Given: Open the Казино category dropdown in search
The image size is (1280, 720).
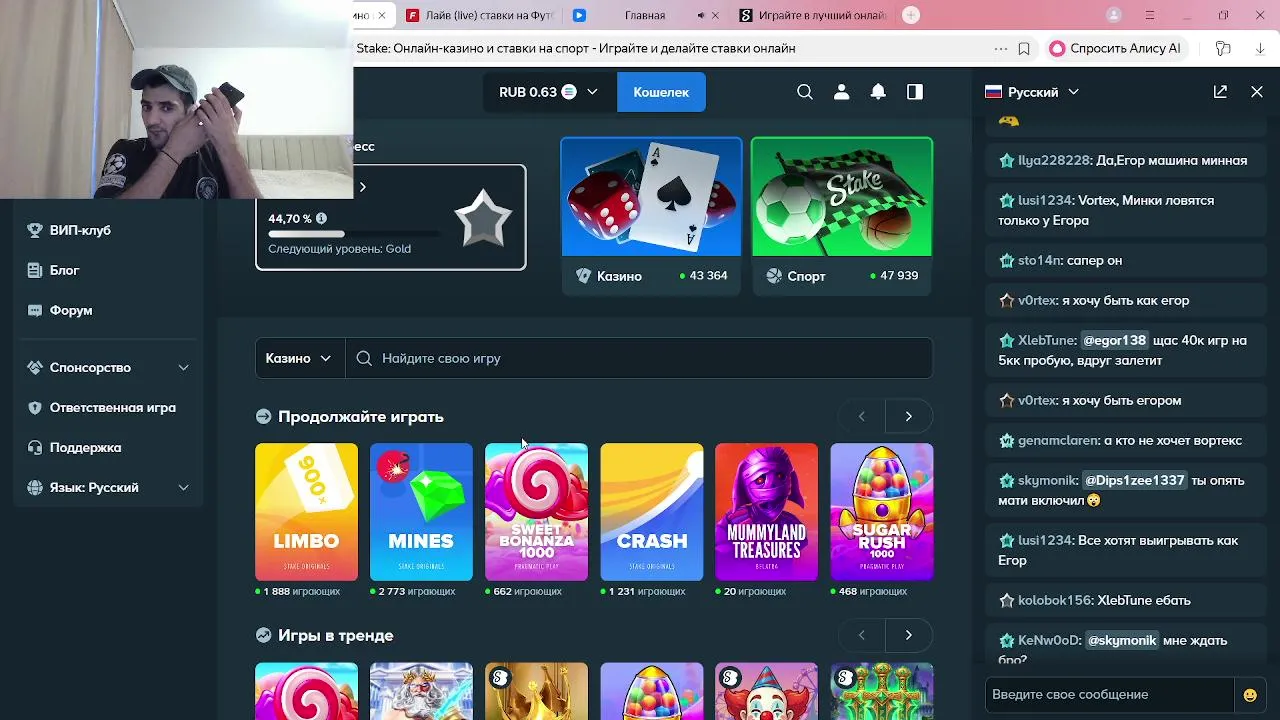Looking at the screenshot, I should [299, 358].
